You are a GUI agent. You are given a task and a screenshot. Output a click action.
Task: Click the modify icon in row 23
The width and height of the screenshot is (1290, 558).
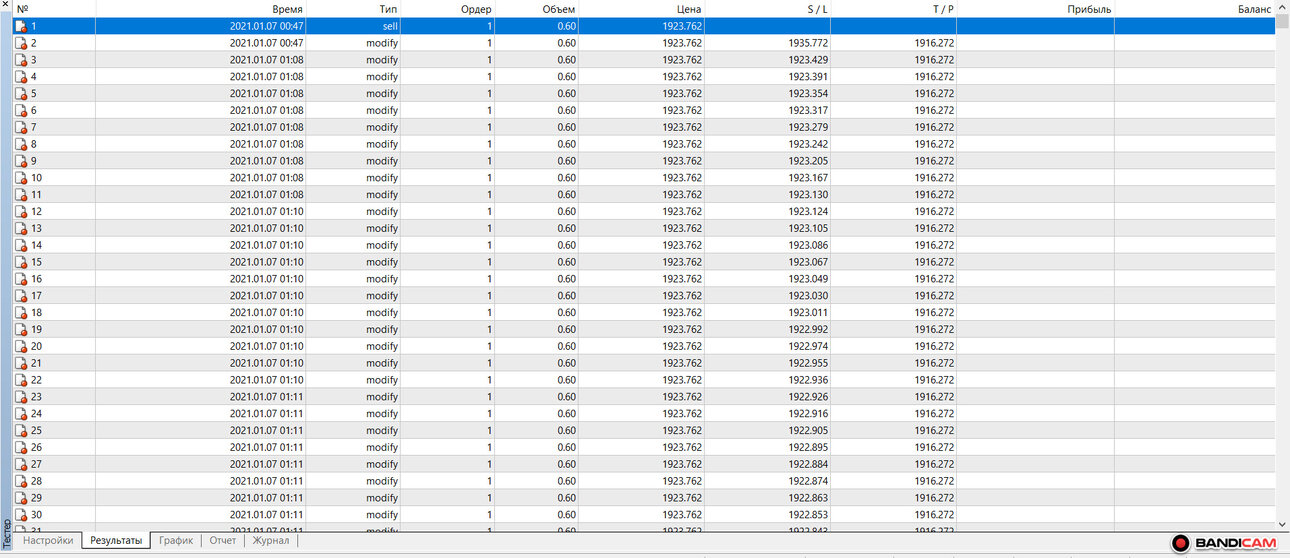pyautogui.click(x=21, y=397)
